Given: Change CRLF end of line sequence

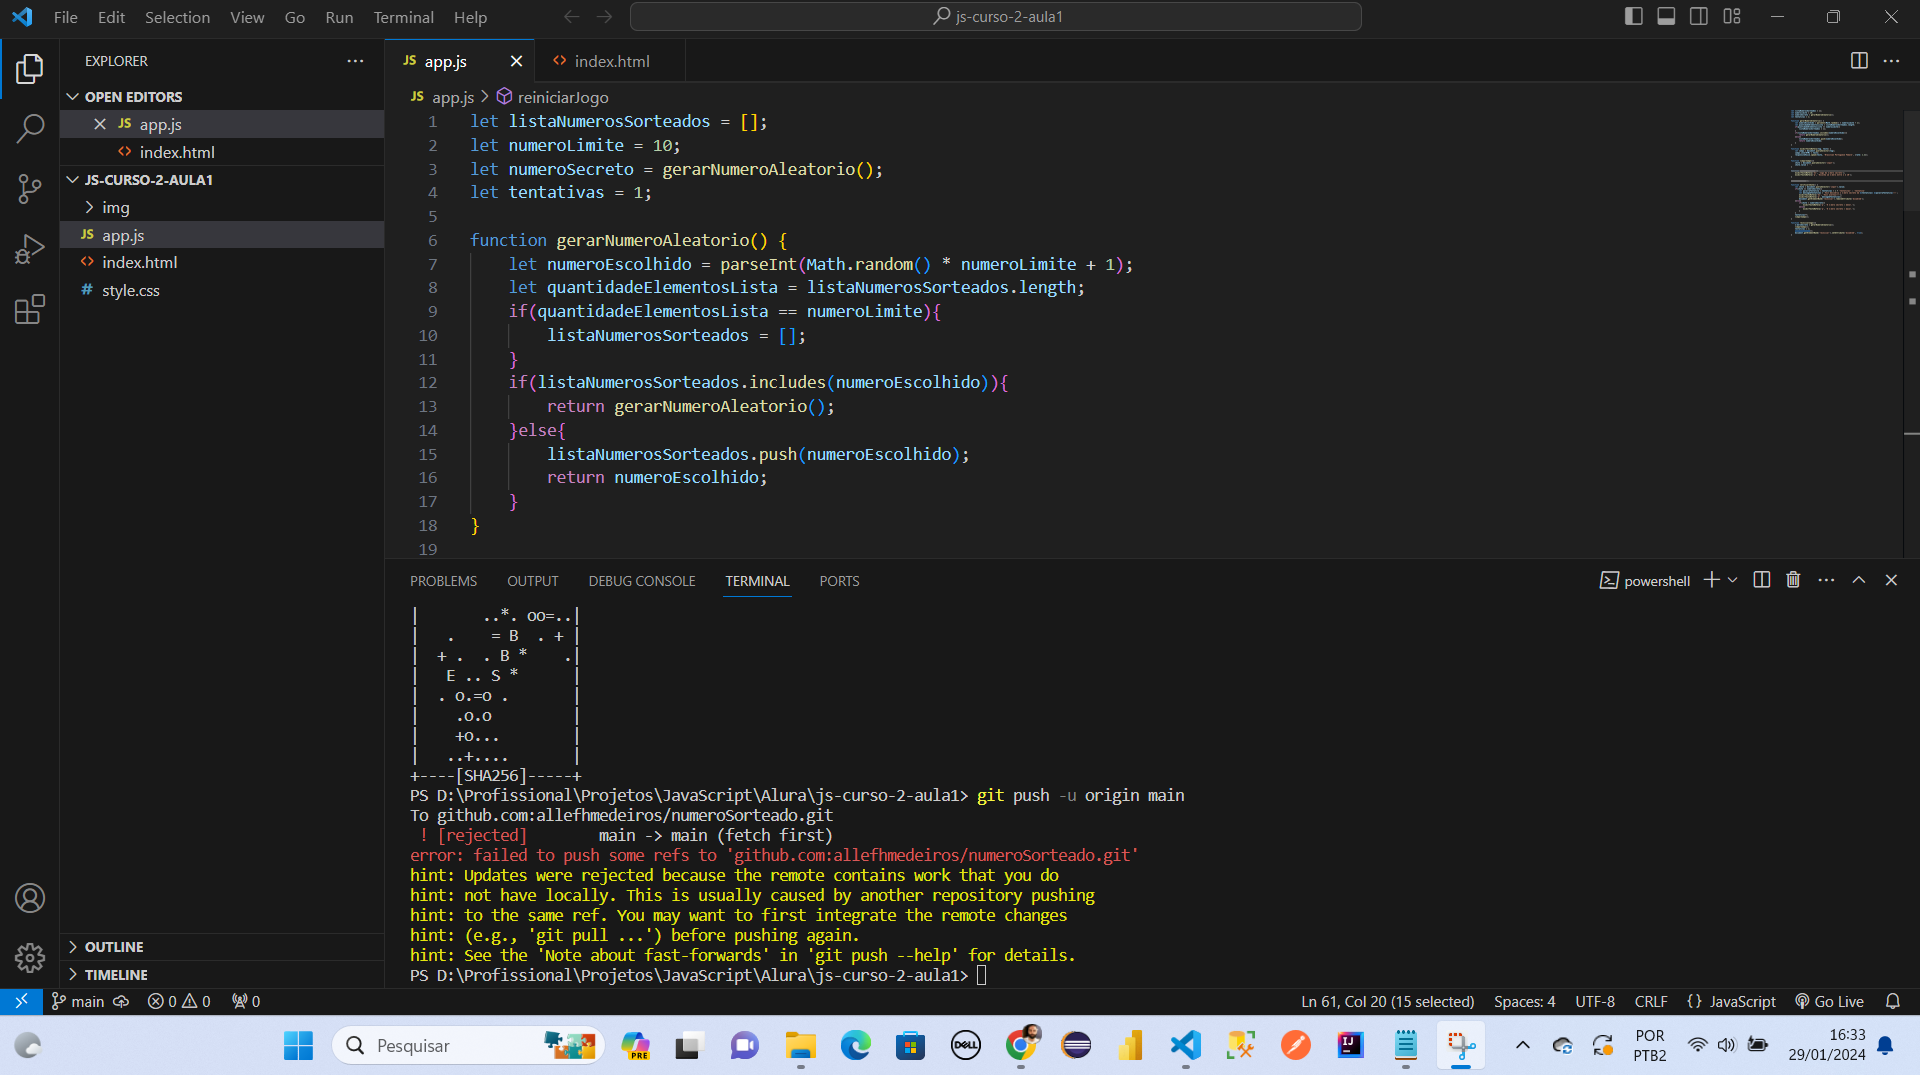Looking at the screenshot, I should 1651,1001.
